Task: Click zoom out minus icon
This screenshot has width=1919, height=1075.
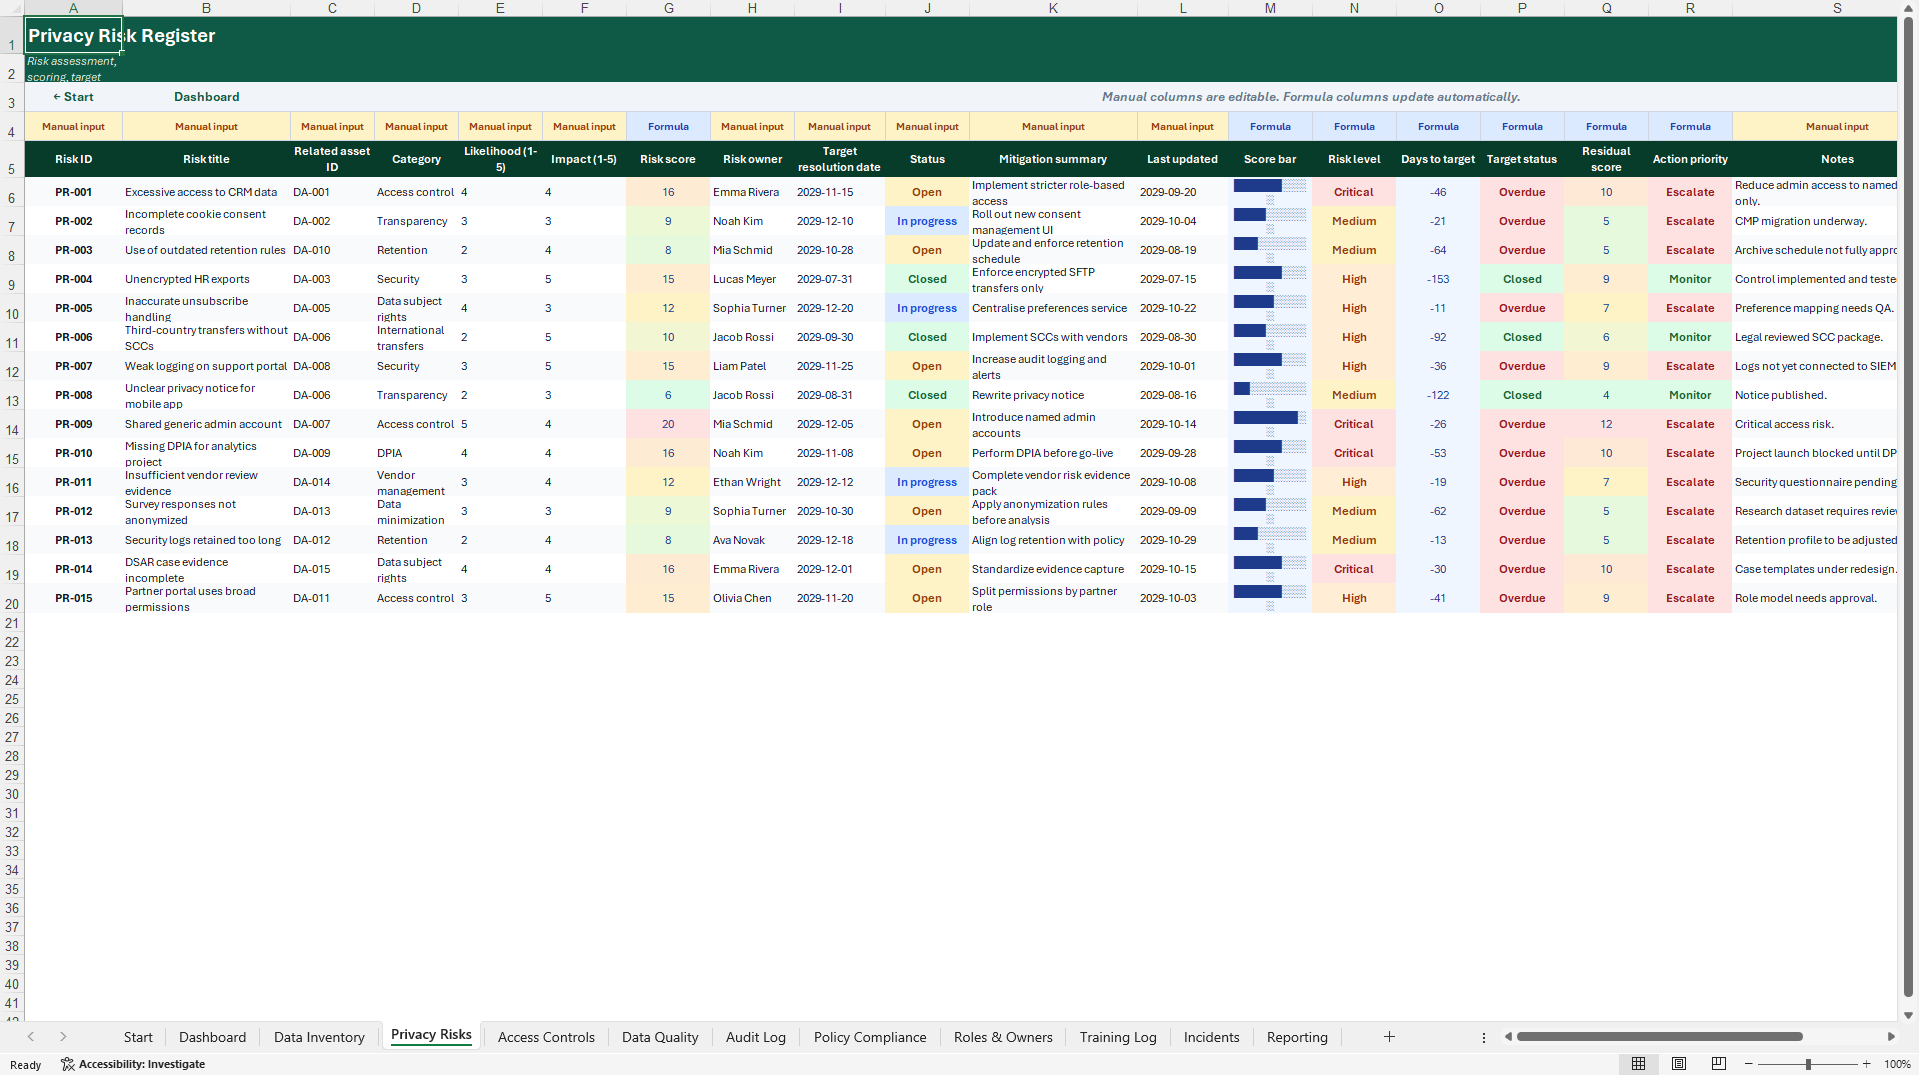Action: 1748,1064
